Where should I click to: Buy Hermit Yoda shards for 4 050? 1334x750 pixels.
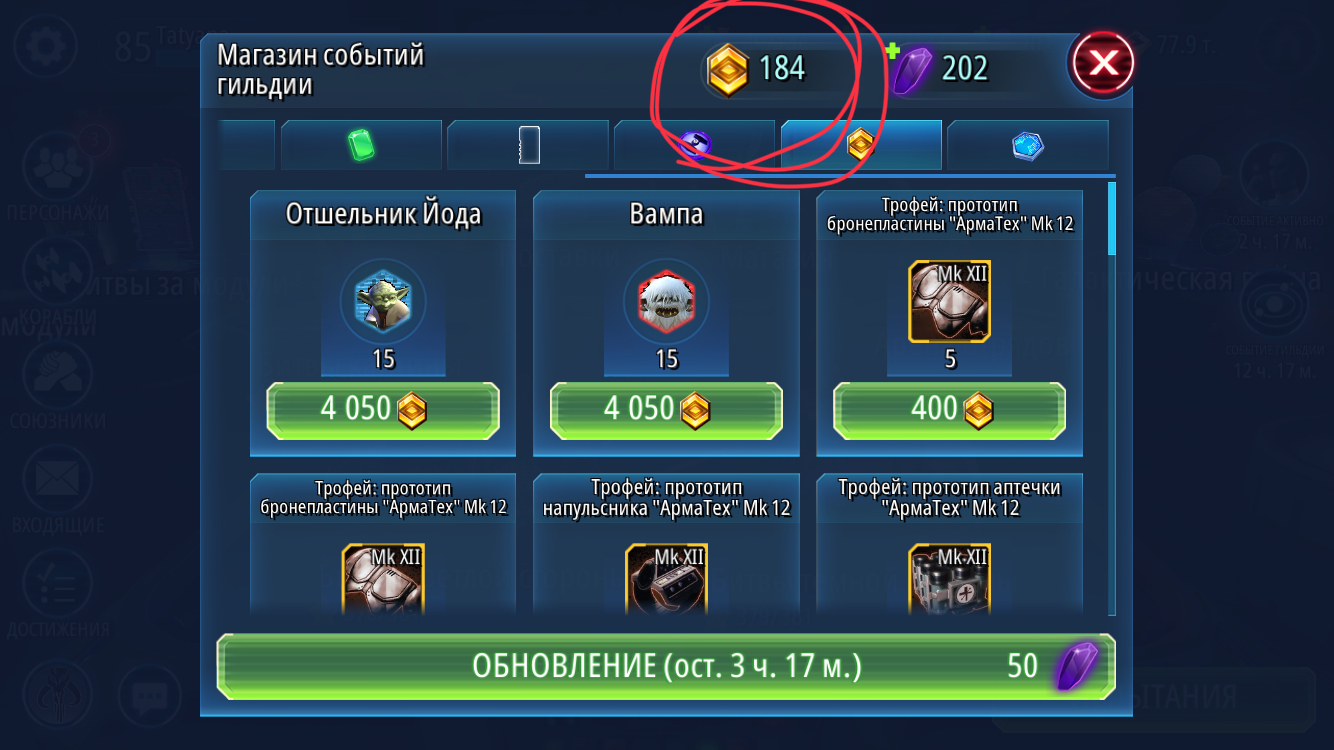(x=382, y=409)
